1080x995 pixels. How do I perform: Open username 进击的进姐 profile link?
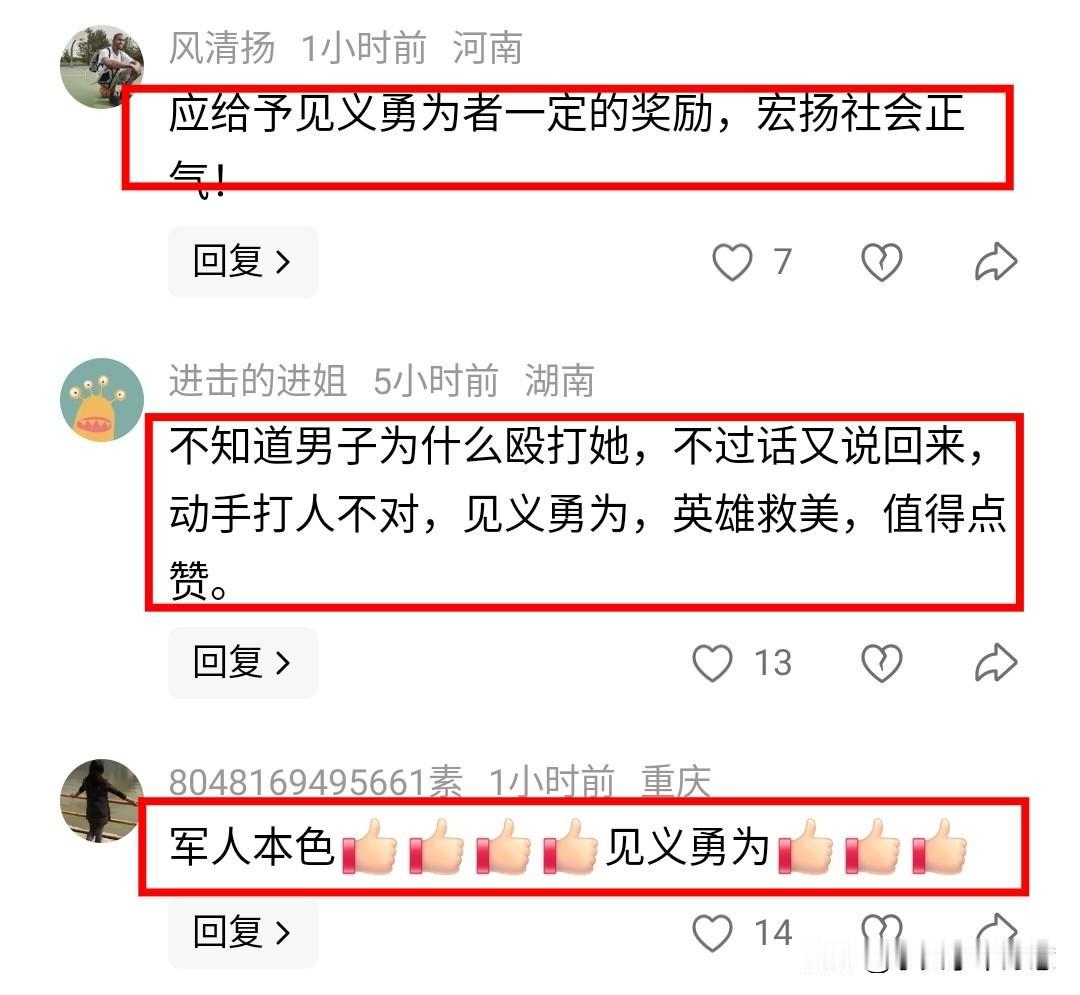[258, 381]
